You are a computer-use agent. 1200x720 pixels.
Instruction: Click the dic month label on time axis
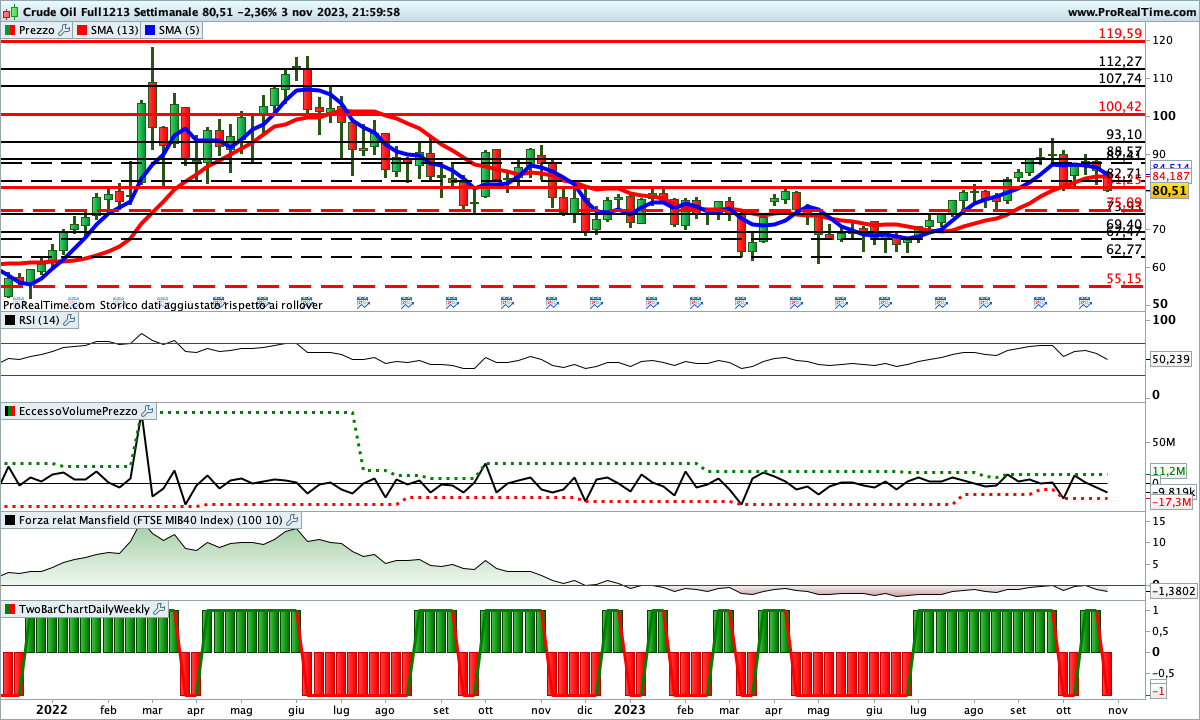pos(585,709)
